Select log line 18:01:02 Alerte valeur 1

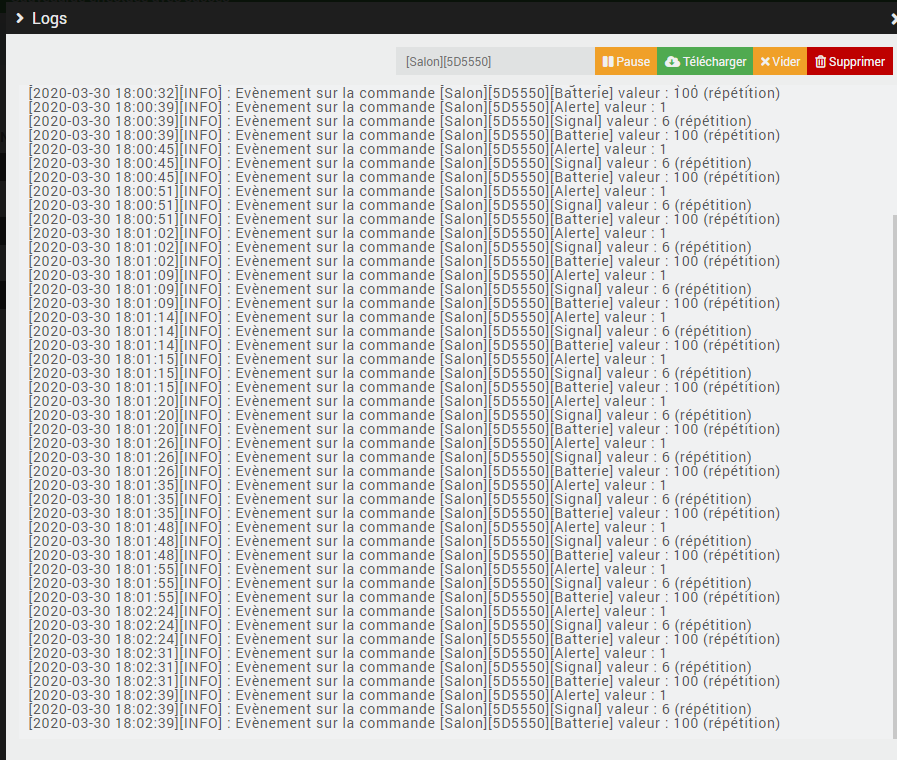point(348,233)
